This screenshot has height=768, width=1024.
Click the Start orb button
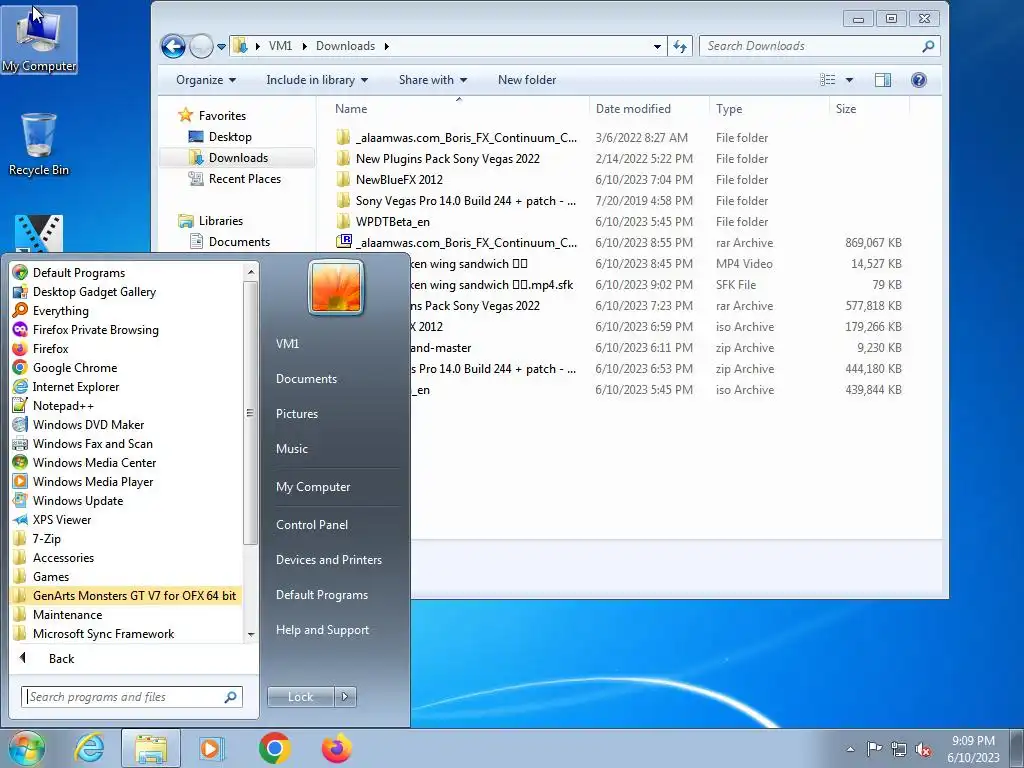[x=27, y=748]
